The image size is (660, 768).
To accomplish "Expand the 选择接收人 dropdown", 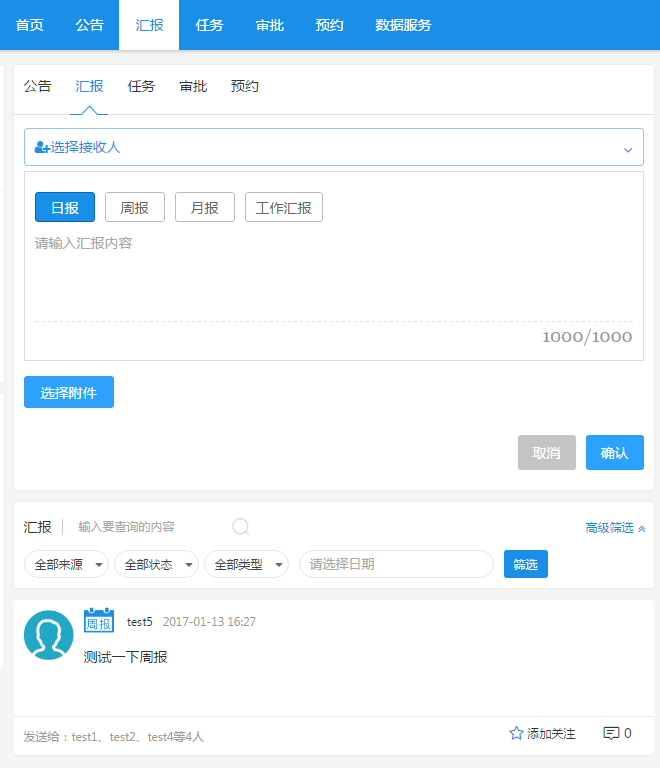I will 334,147.
